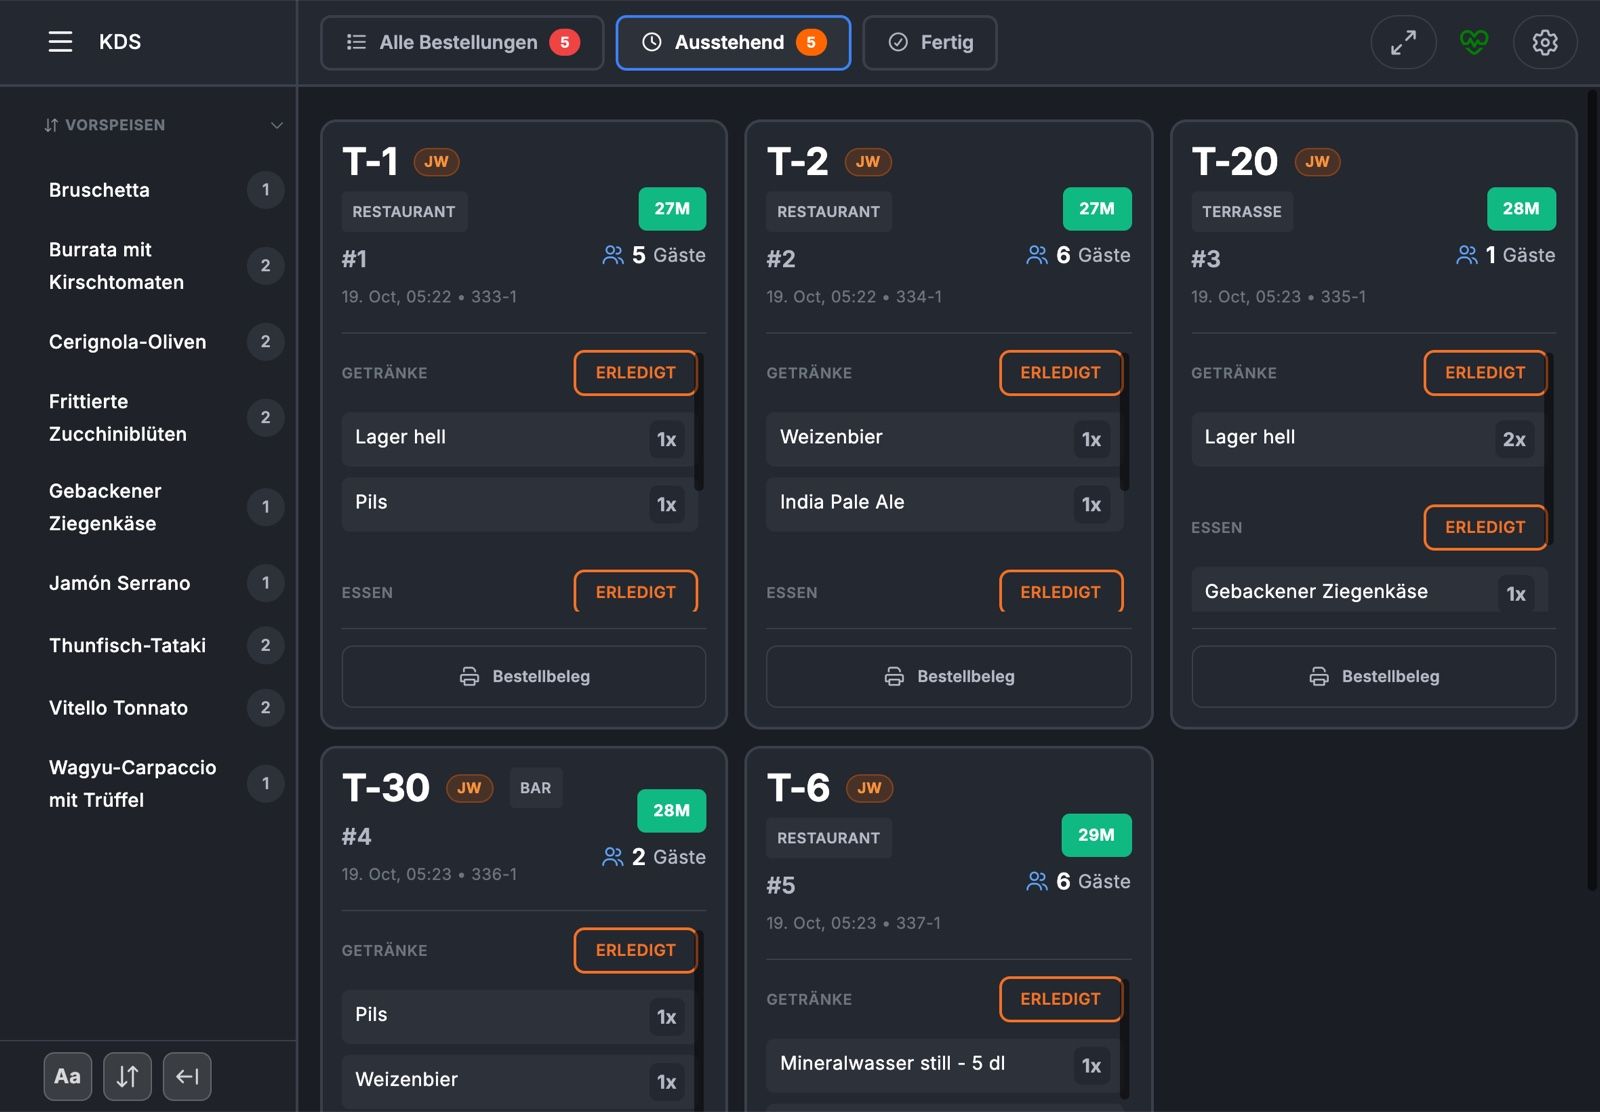
Task: Open the hamburger menu next to KDS
Action: (x=60, y=42)
